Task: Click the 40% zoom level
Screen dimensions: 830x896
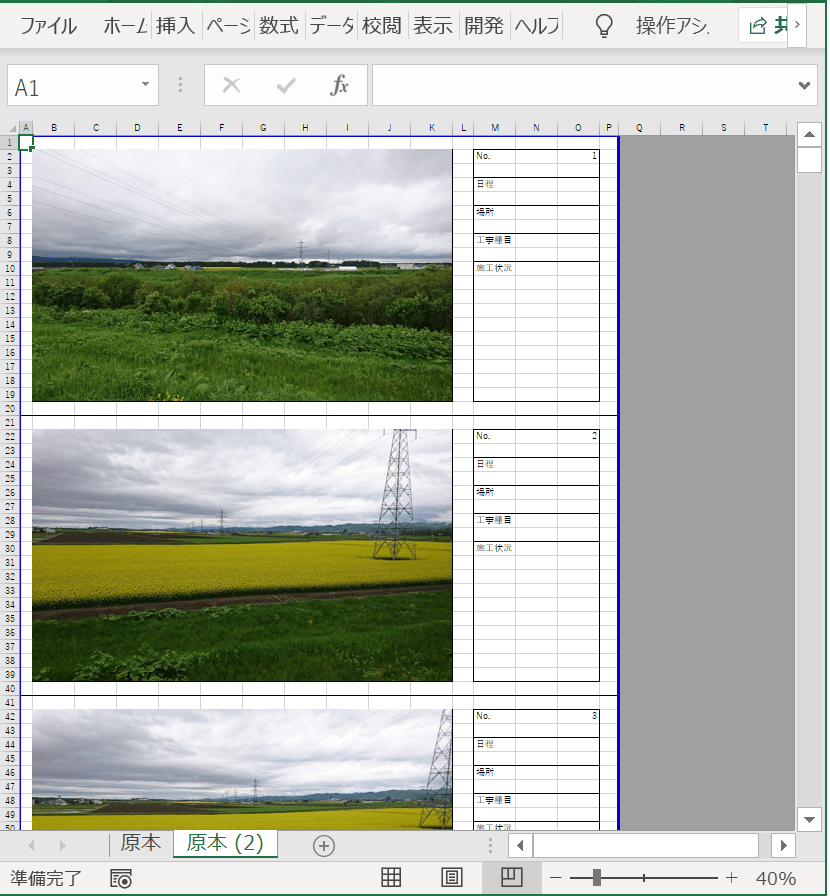Action: click(776, 878)
